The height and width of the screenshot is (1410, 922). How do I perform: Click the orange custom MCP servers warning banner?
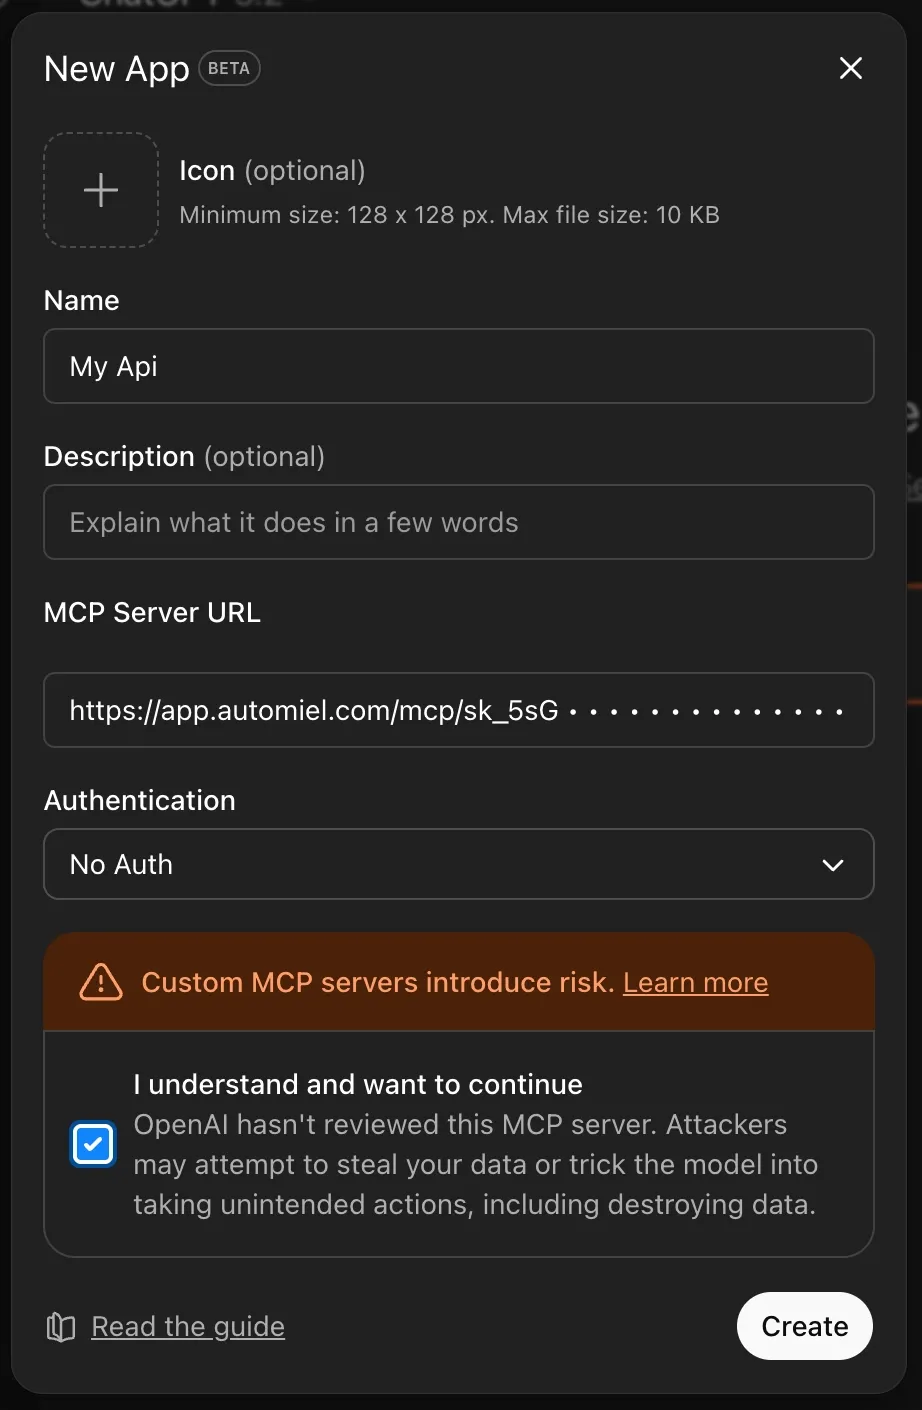pos(459,982)
